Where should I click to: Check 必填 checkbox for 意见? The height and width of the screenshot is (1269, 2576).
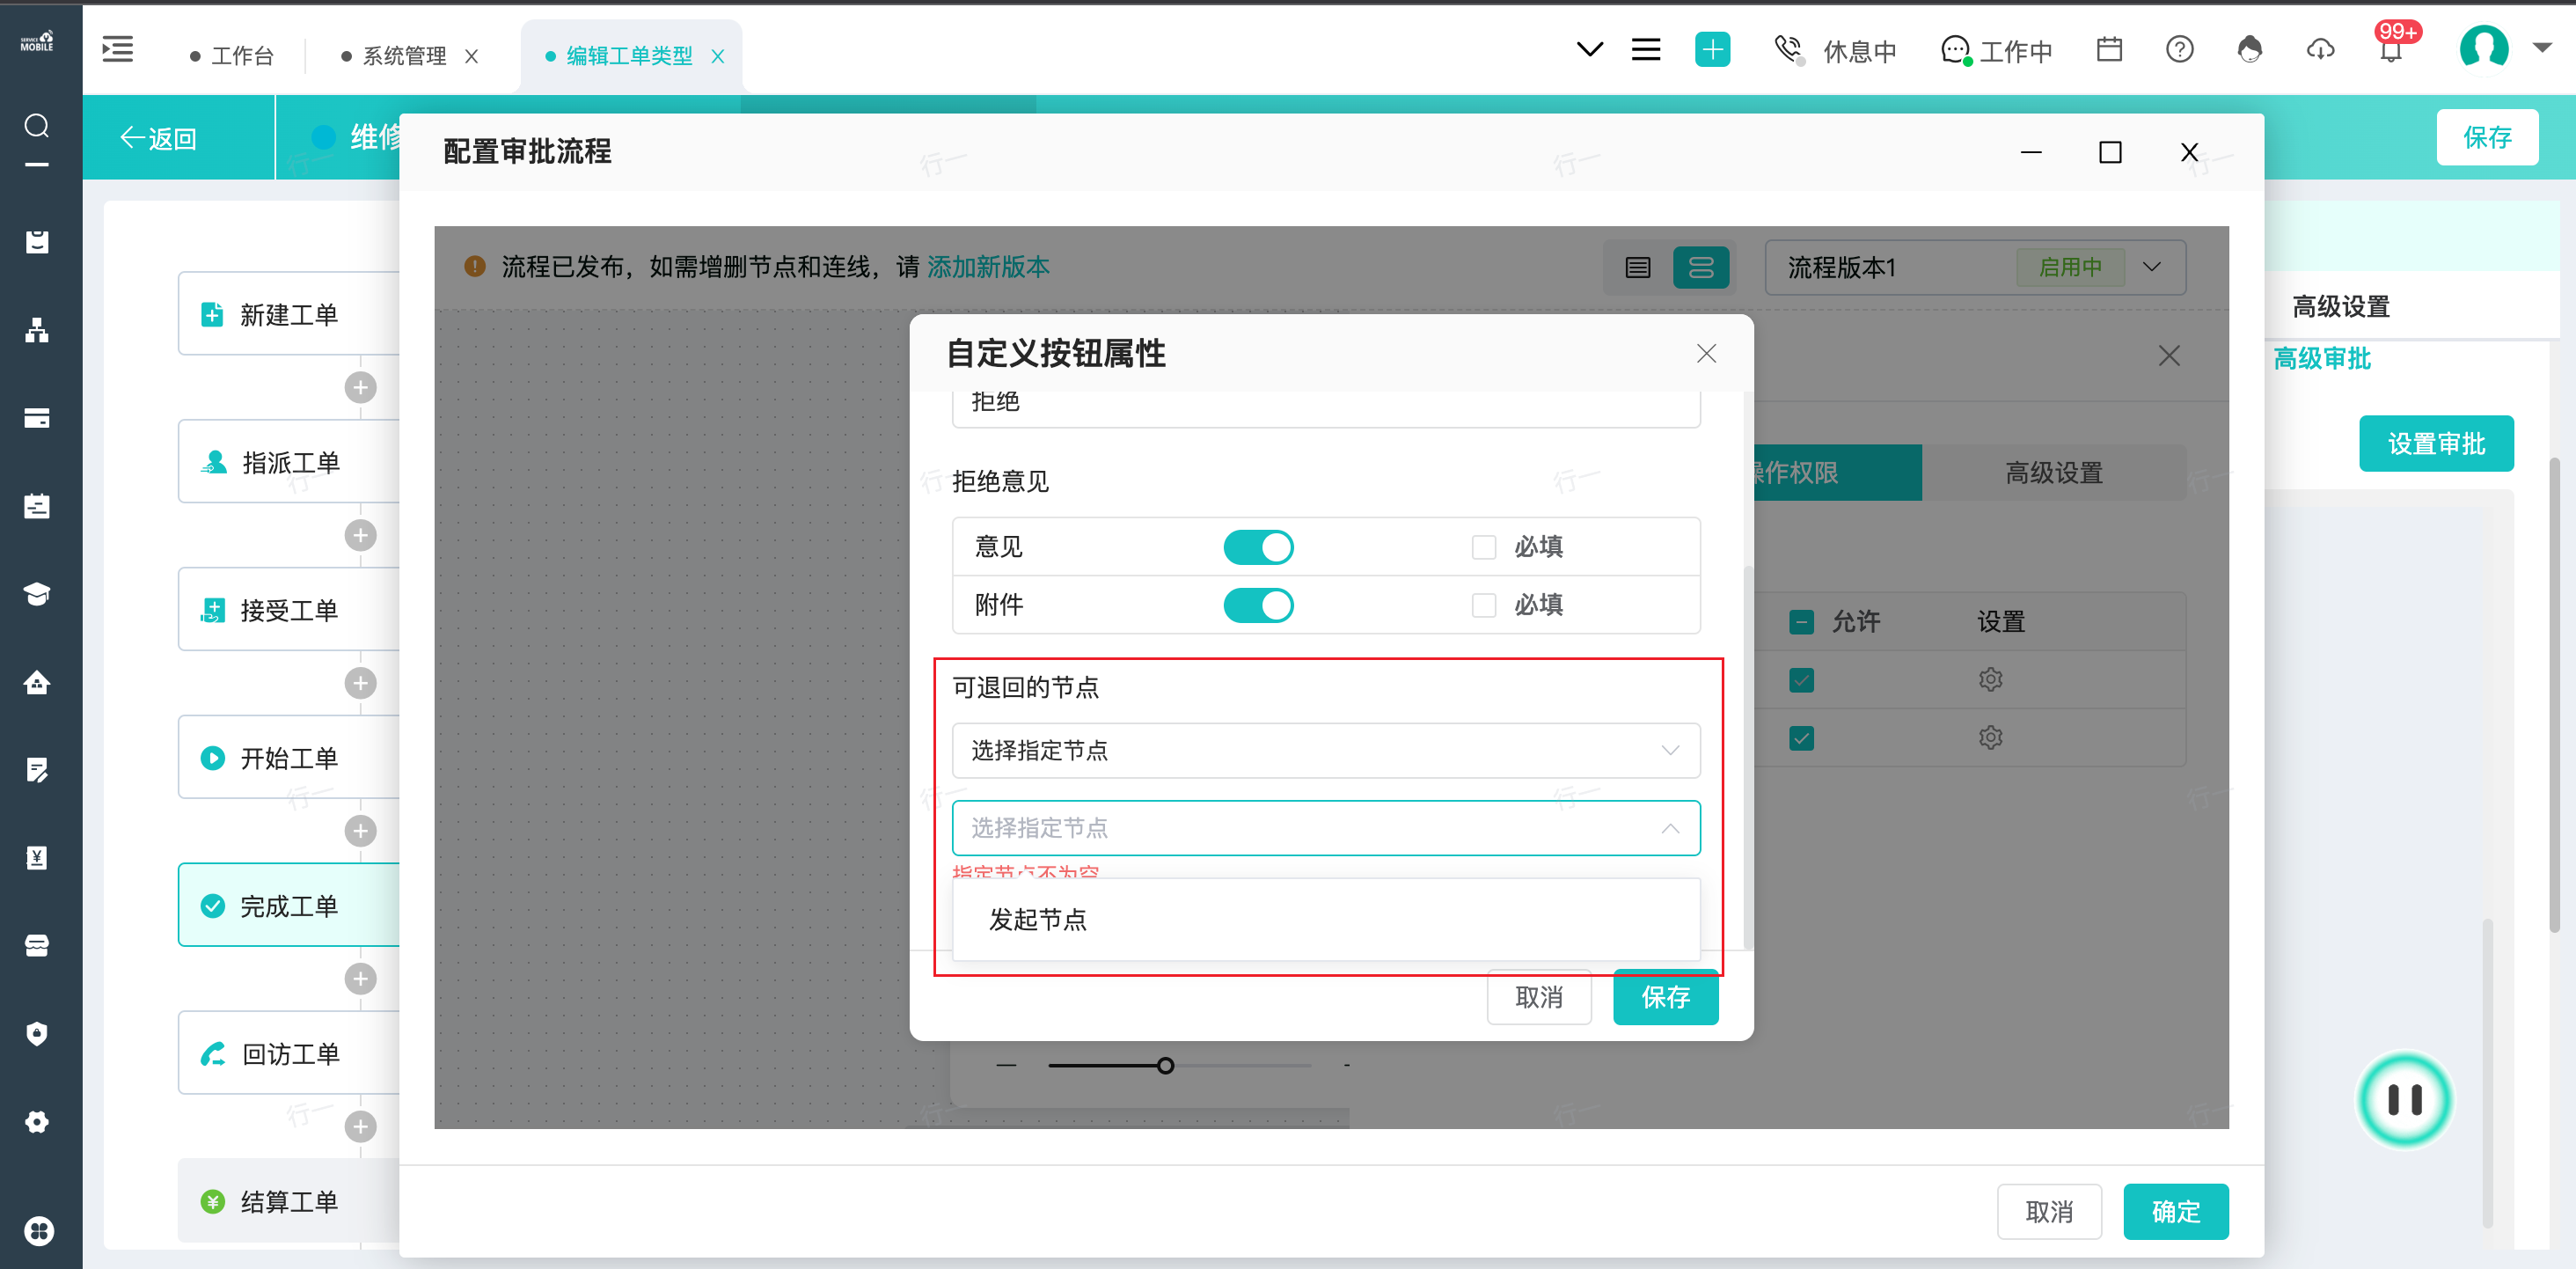click(x=1484, y=547)
